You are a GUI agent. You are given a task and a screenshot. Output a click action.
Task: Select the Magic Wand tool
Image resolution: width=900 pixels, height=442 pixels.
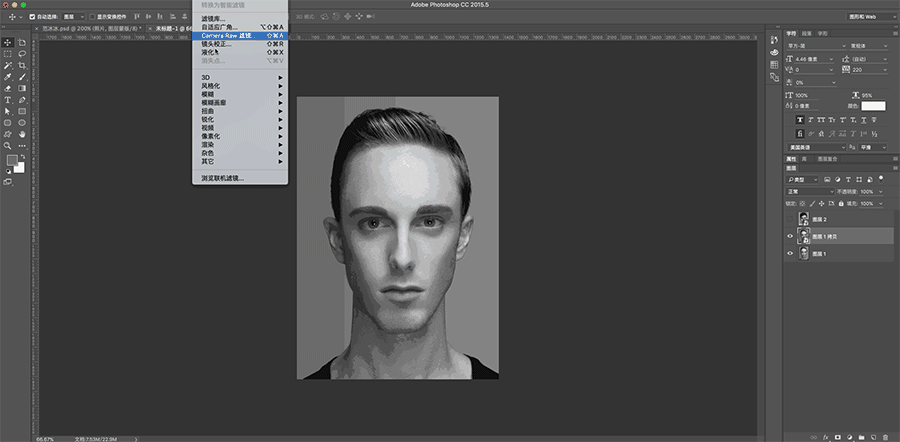[7, 65]
